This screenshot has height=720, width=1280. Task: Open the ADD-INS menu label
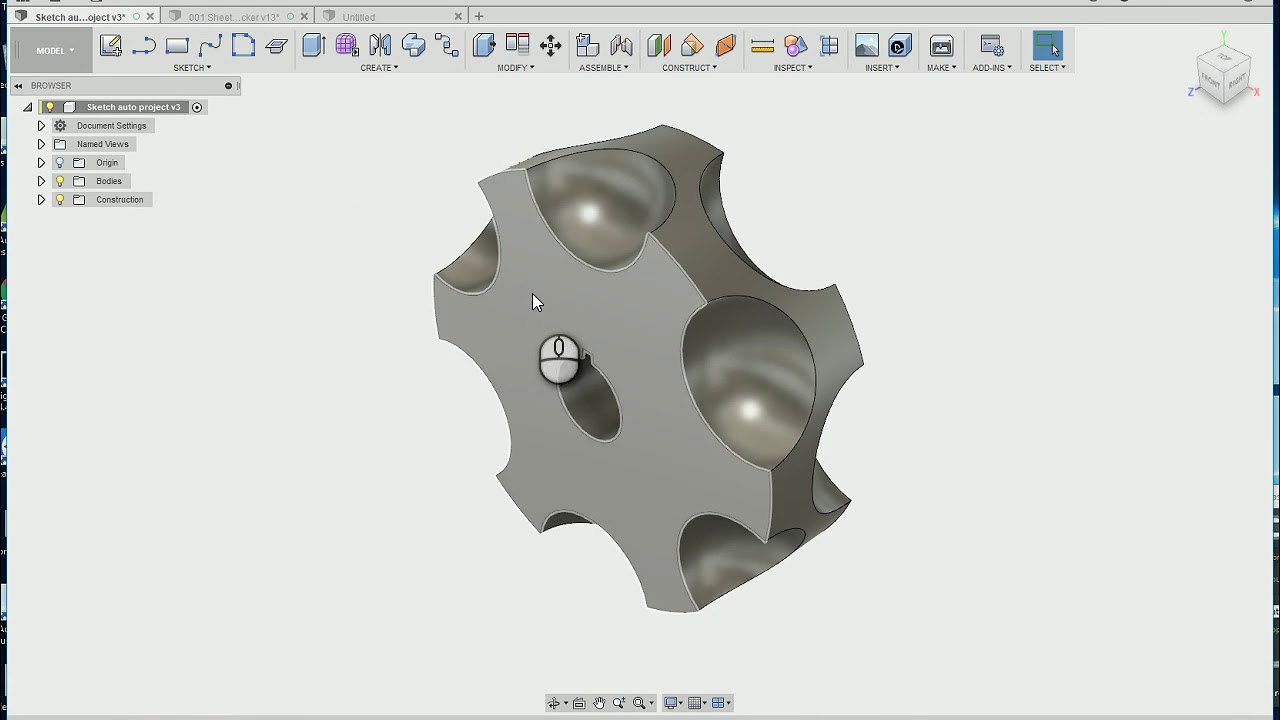992,68
